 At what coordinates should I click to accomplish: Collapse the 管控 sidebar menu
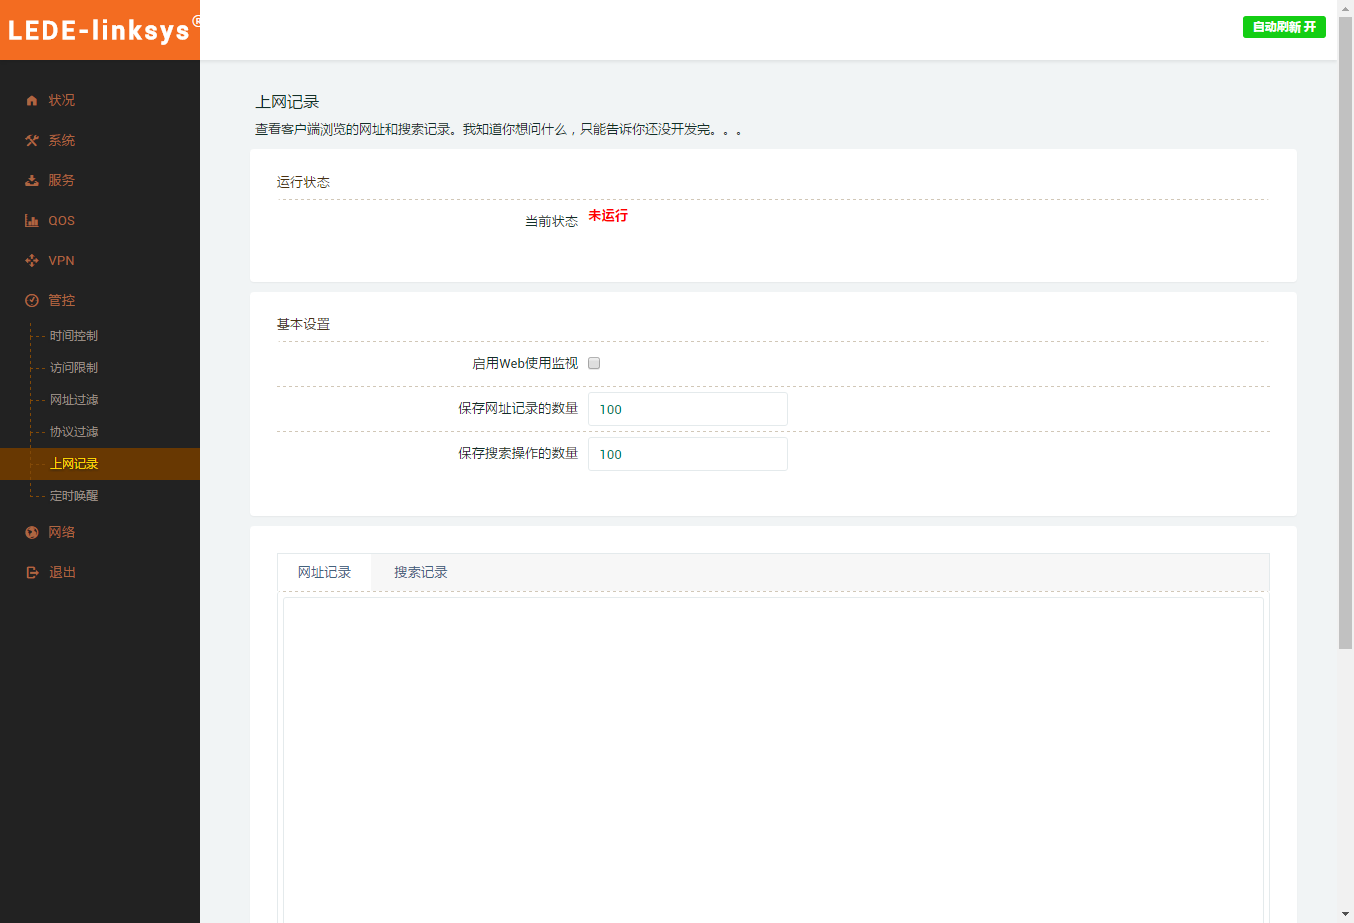point(62,301)
